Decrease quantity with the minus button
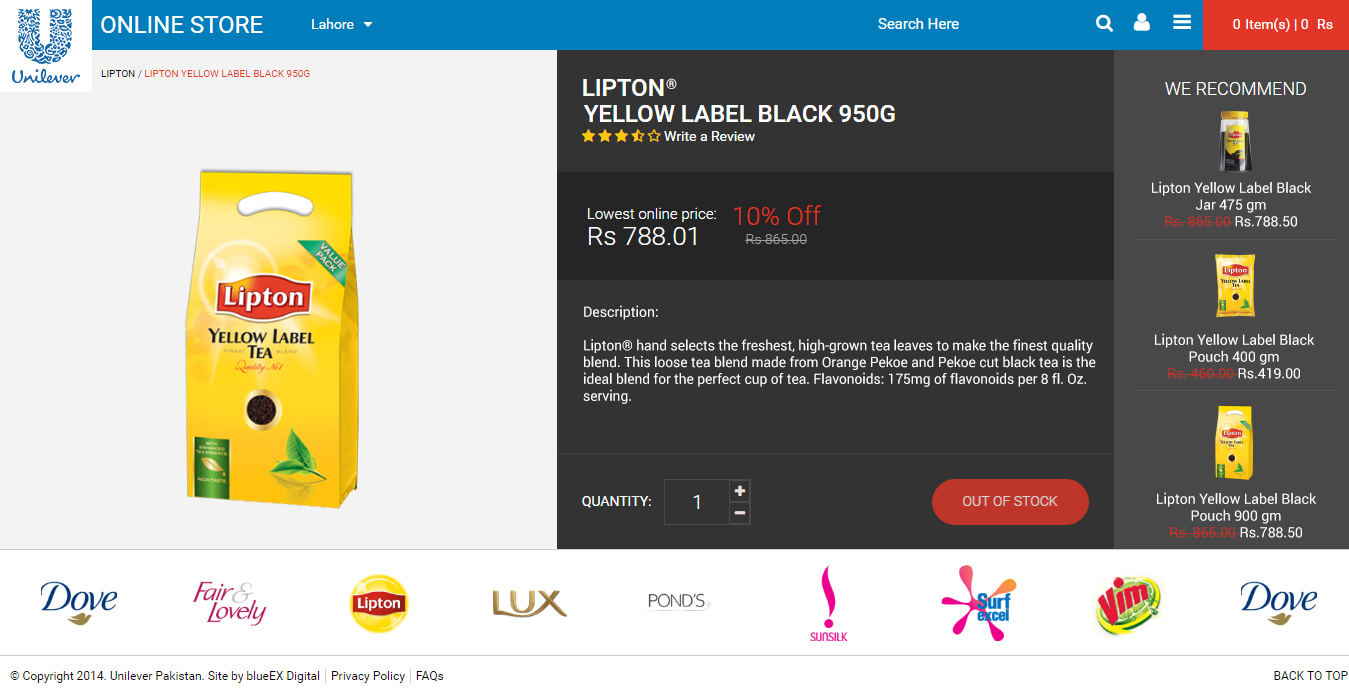 coord(740,513)
